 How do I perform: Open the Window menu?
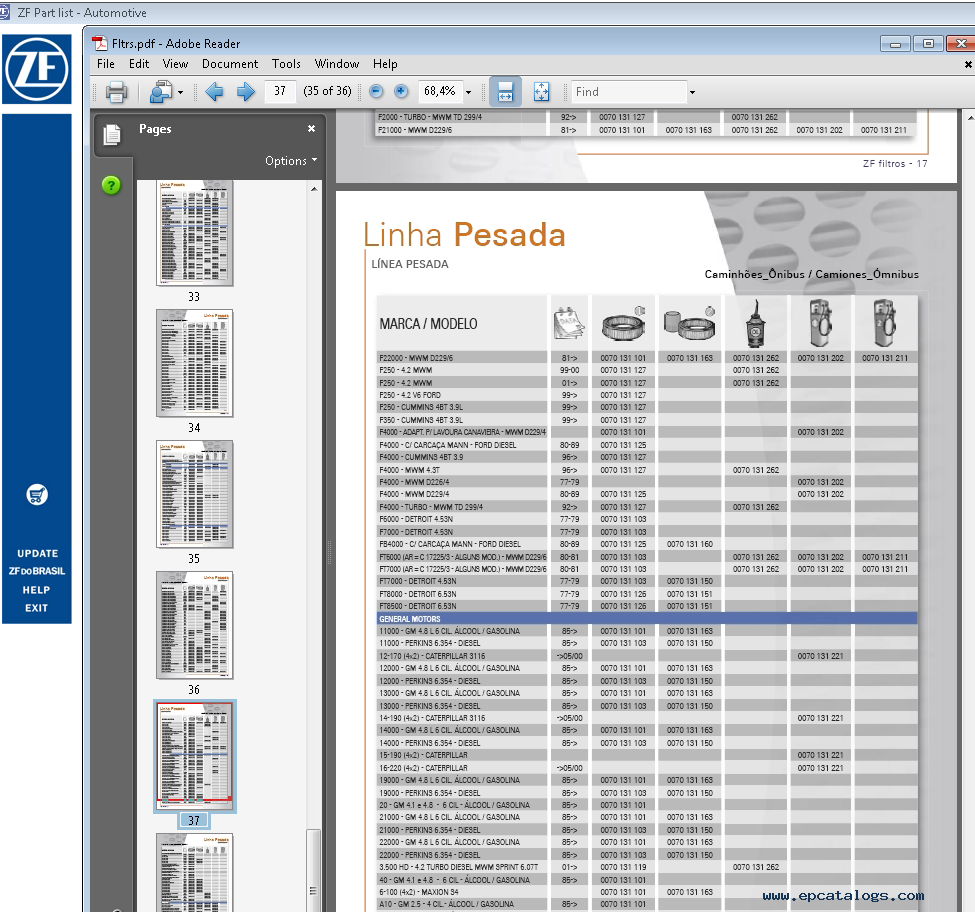click(x=337, y=64)
